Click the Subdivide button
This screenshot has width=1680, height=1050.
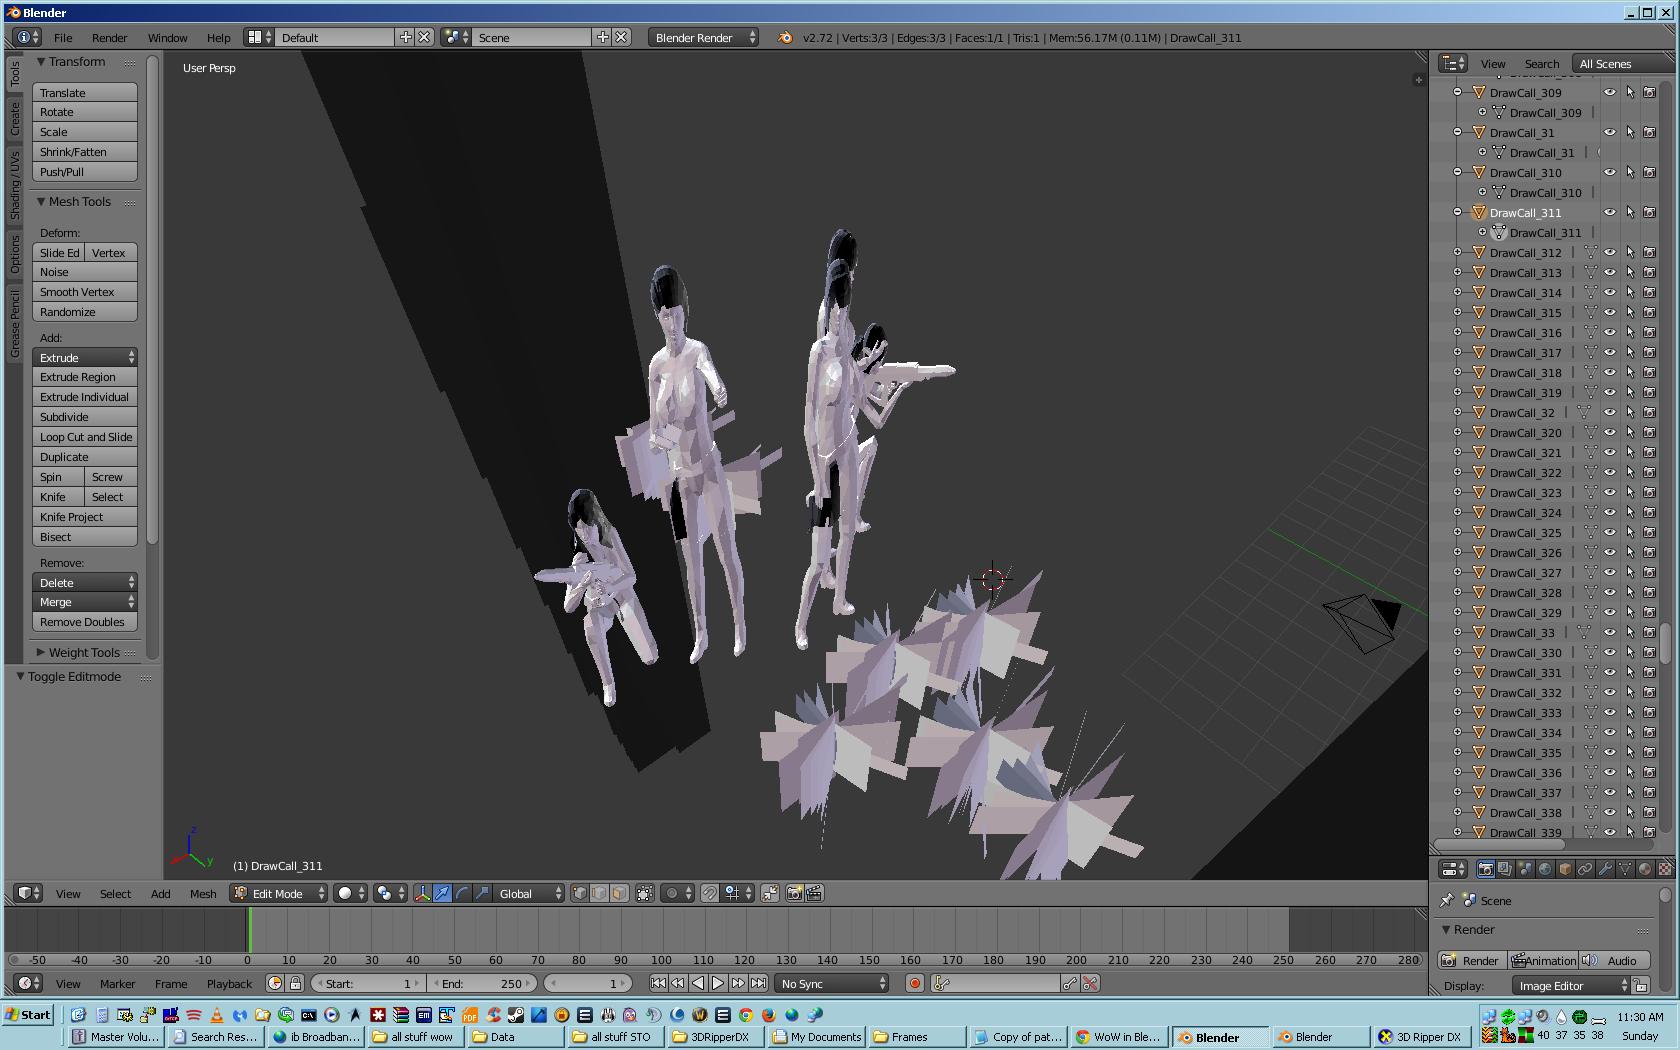(x=84, y=417)
